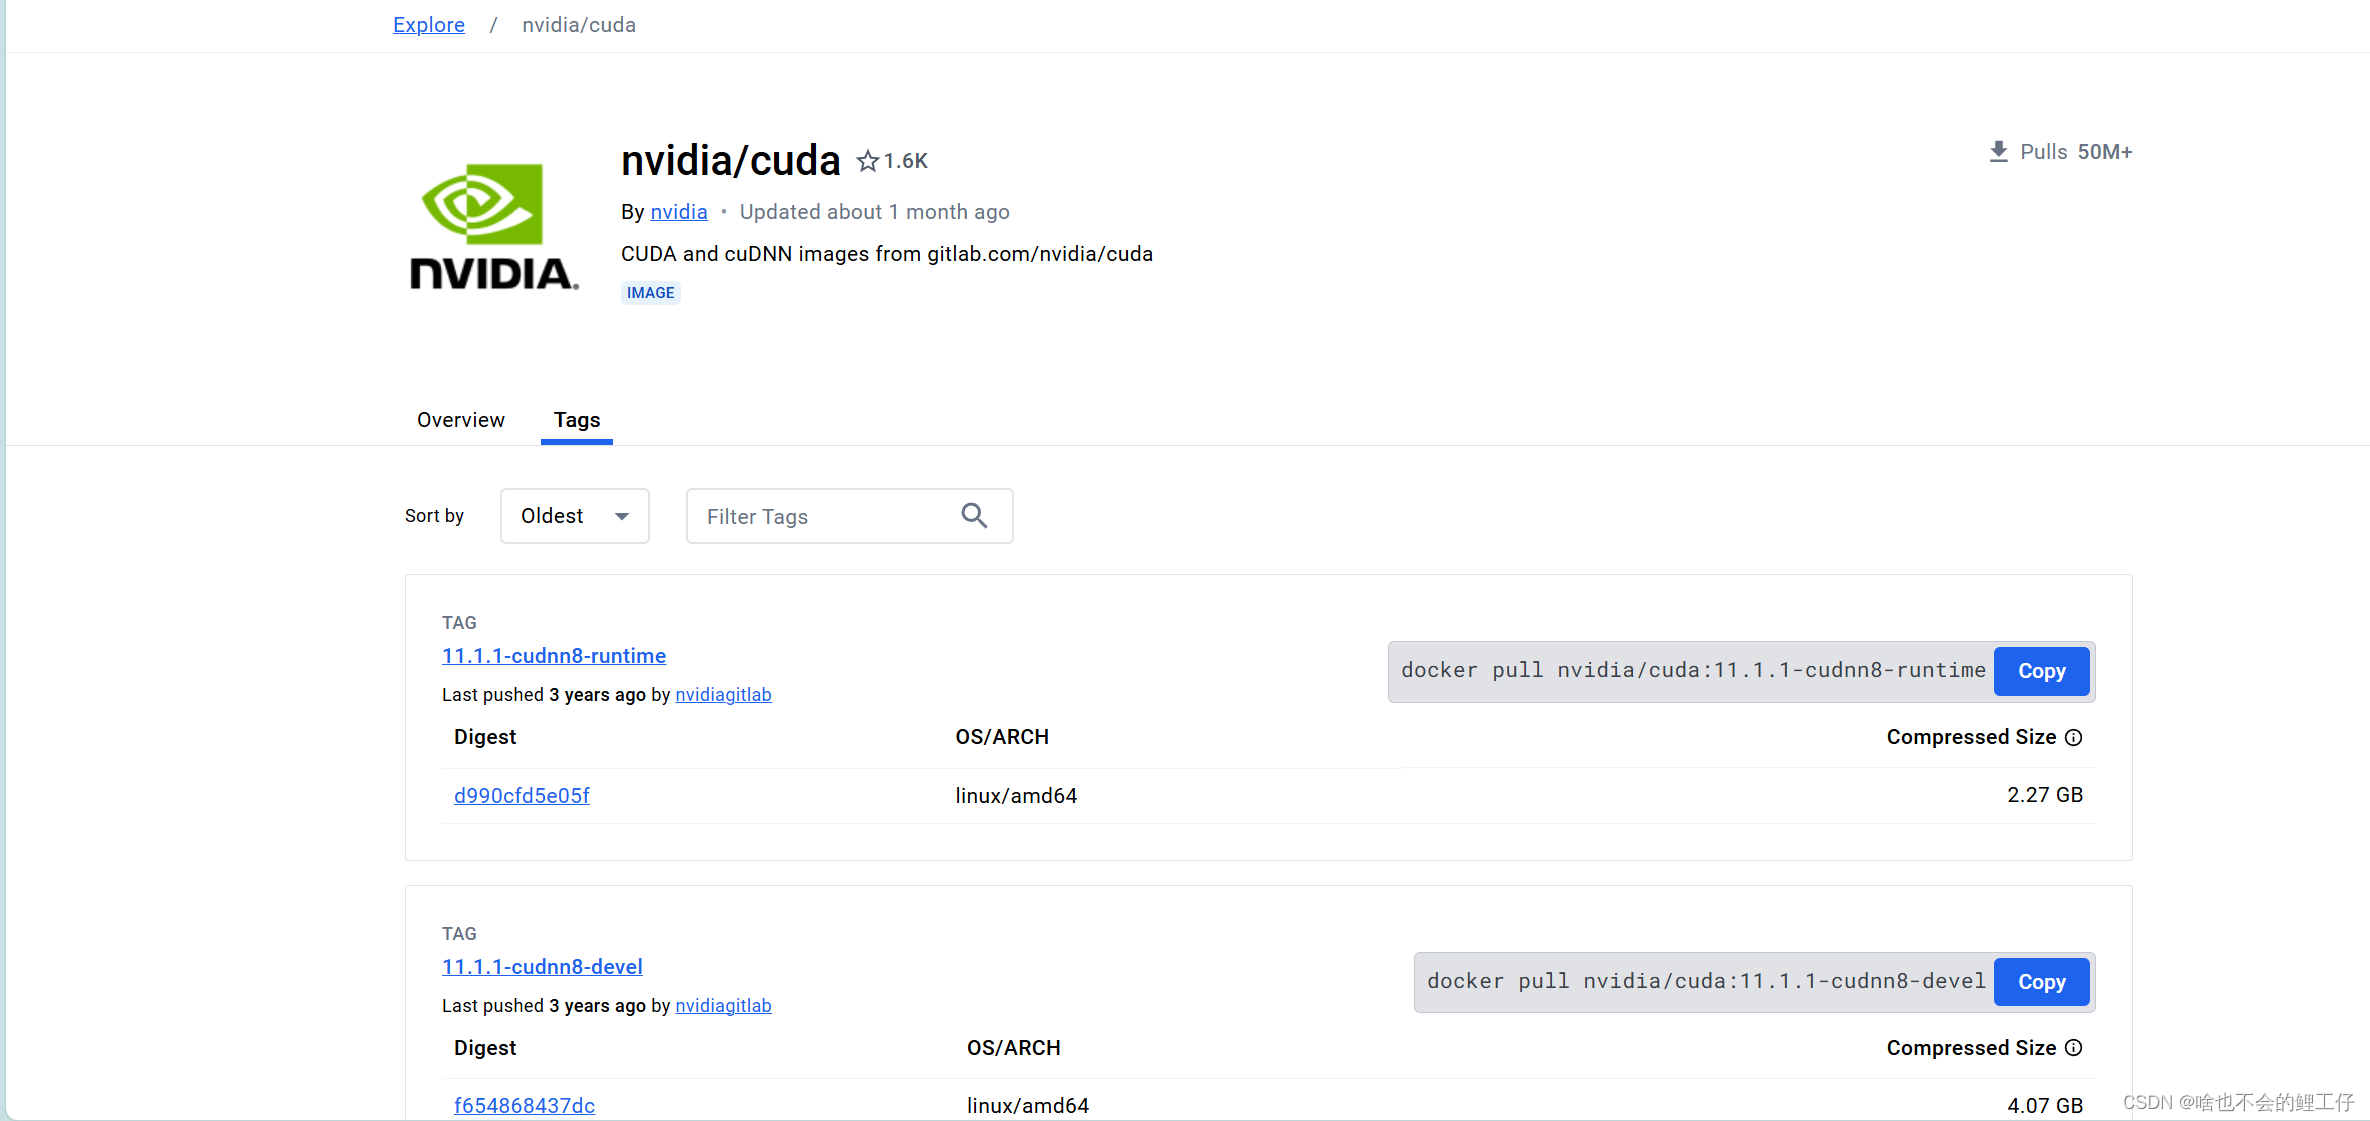Click the download icon next to Pulls 50M+
The height and width of the screenshot is (1121, 2370).
[1997, 150]
